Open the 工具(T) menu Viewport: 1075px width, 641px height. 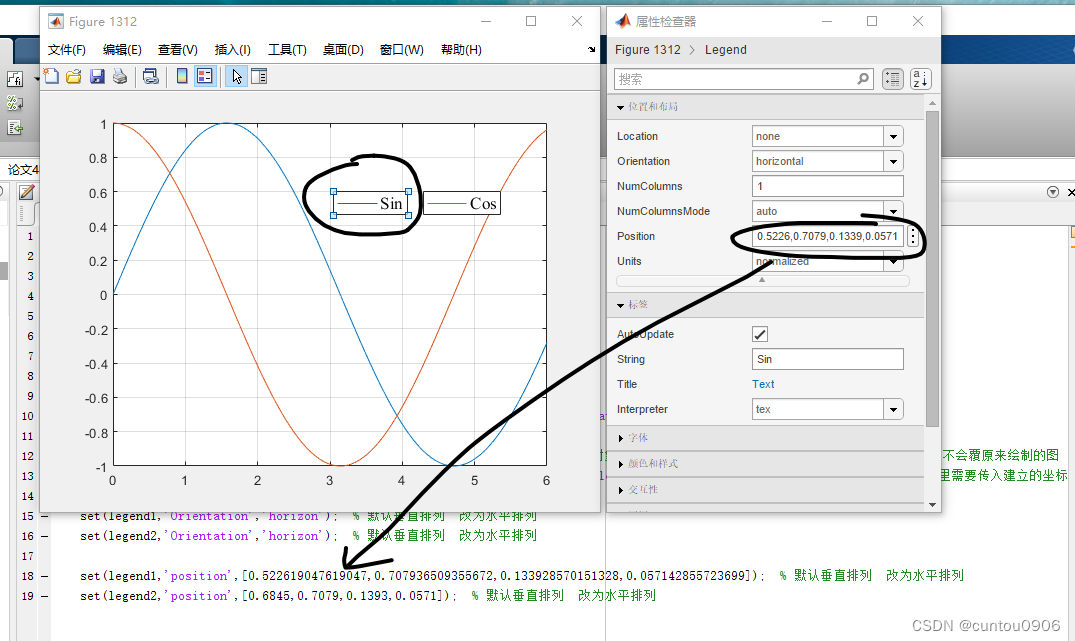(287, 50)
